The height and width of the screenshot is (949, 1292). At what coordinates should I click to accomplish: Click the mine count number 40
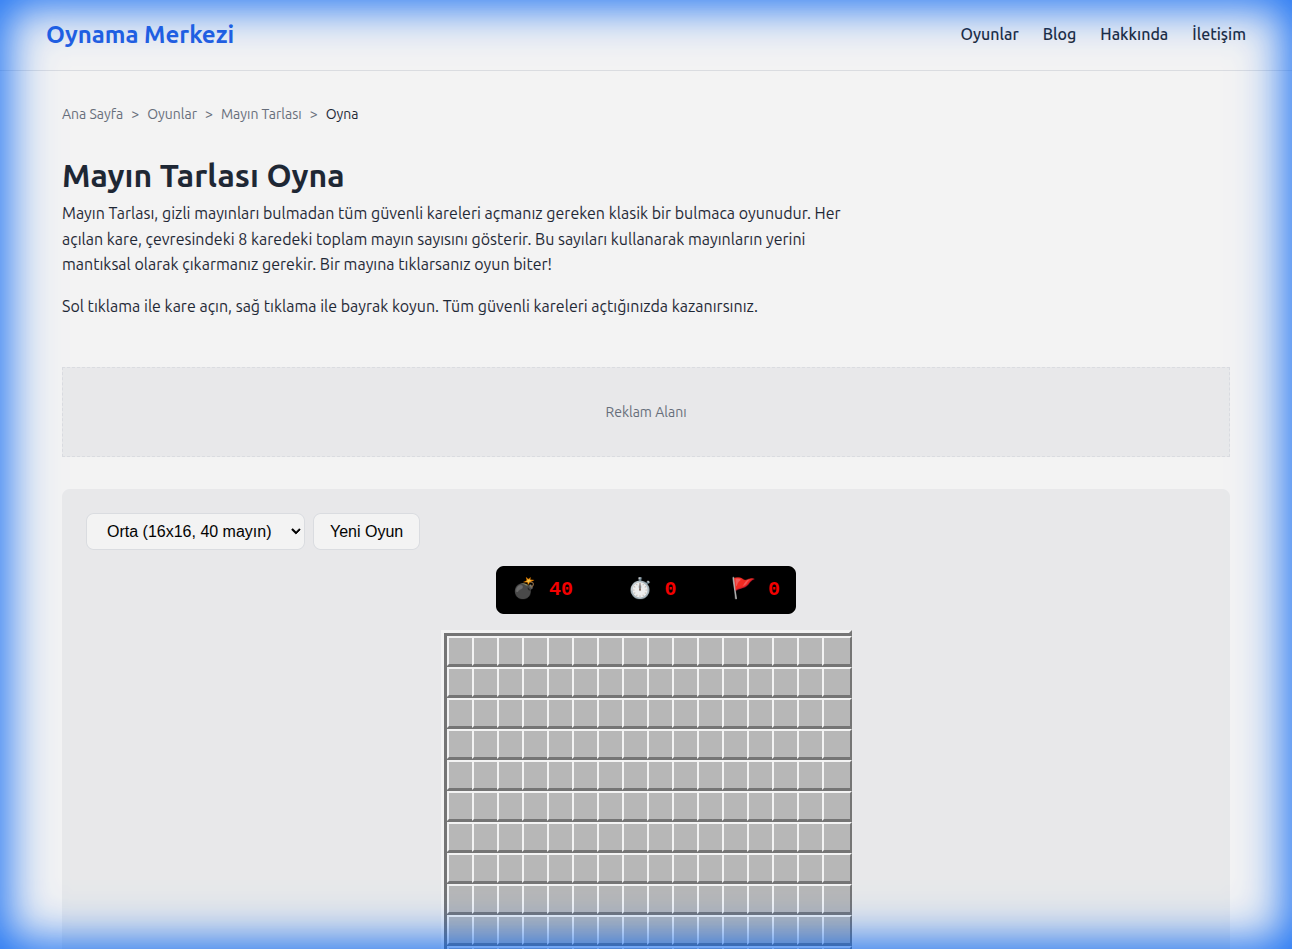tap(561, 590)
